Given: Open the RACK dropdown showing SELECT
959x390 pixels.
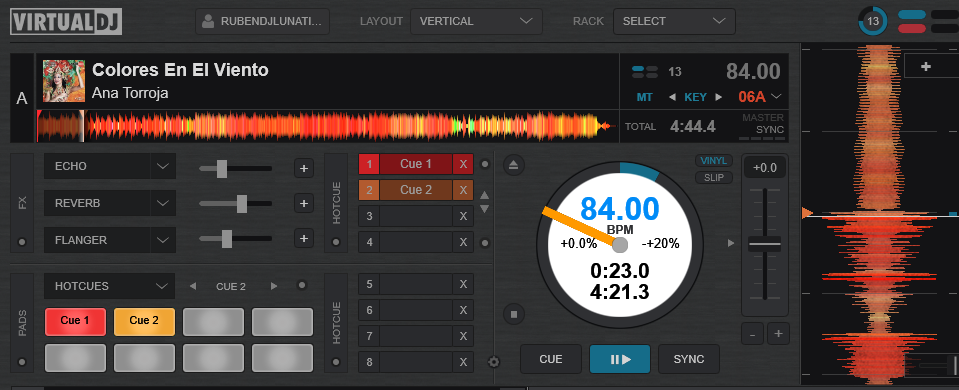Looking at the screenshot, I should pos(674,21).
